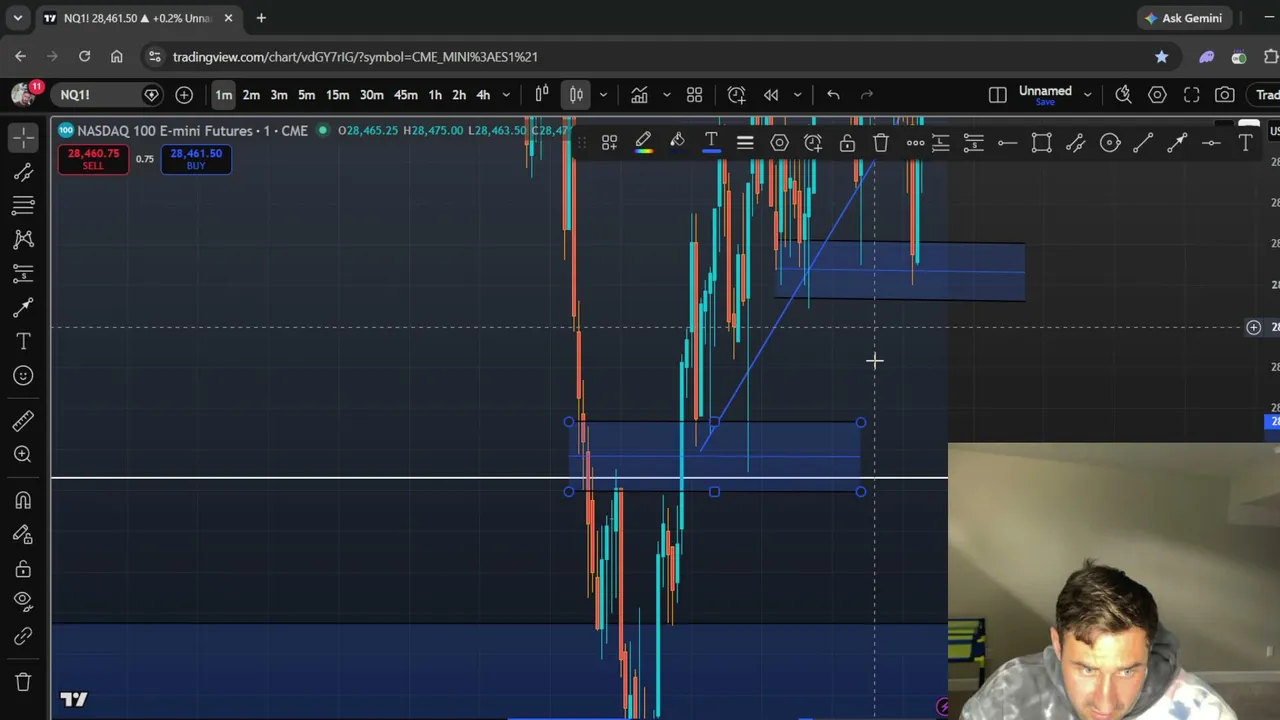The height and width of the screenshot is (720, 1280).
Task: Open the Indicators menu
Action: 639,95
